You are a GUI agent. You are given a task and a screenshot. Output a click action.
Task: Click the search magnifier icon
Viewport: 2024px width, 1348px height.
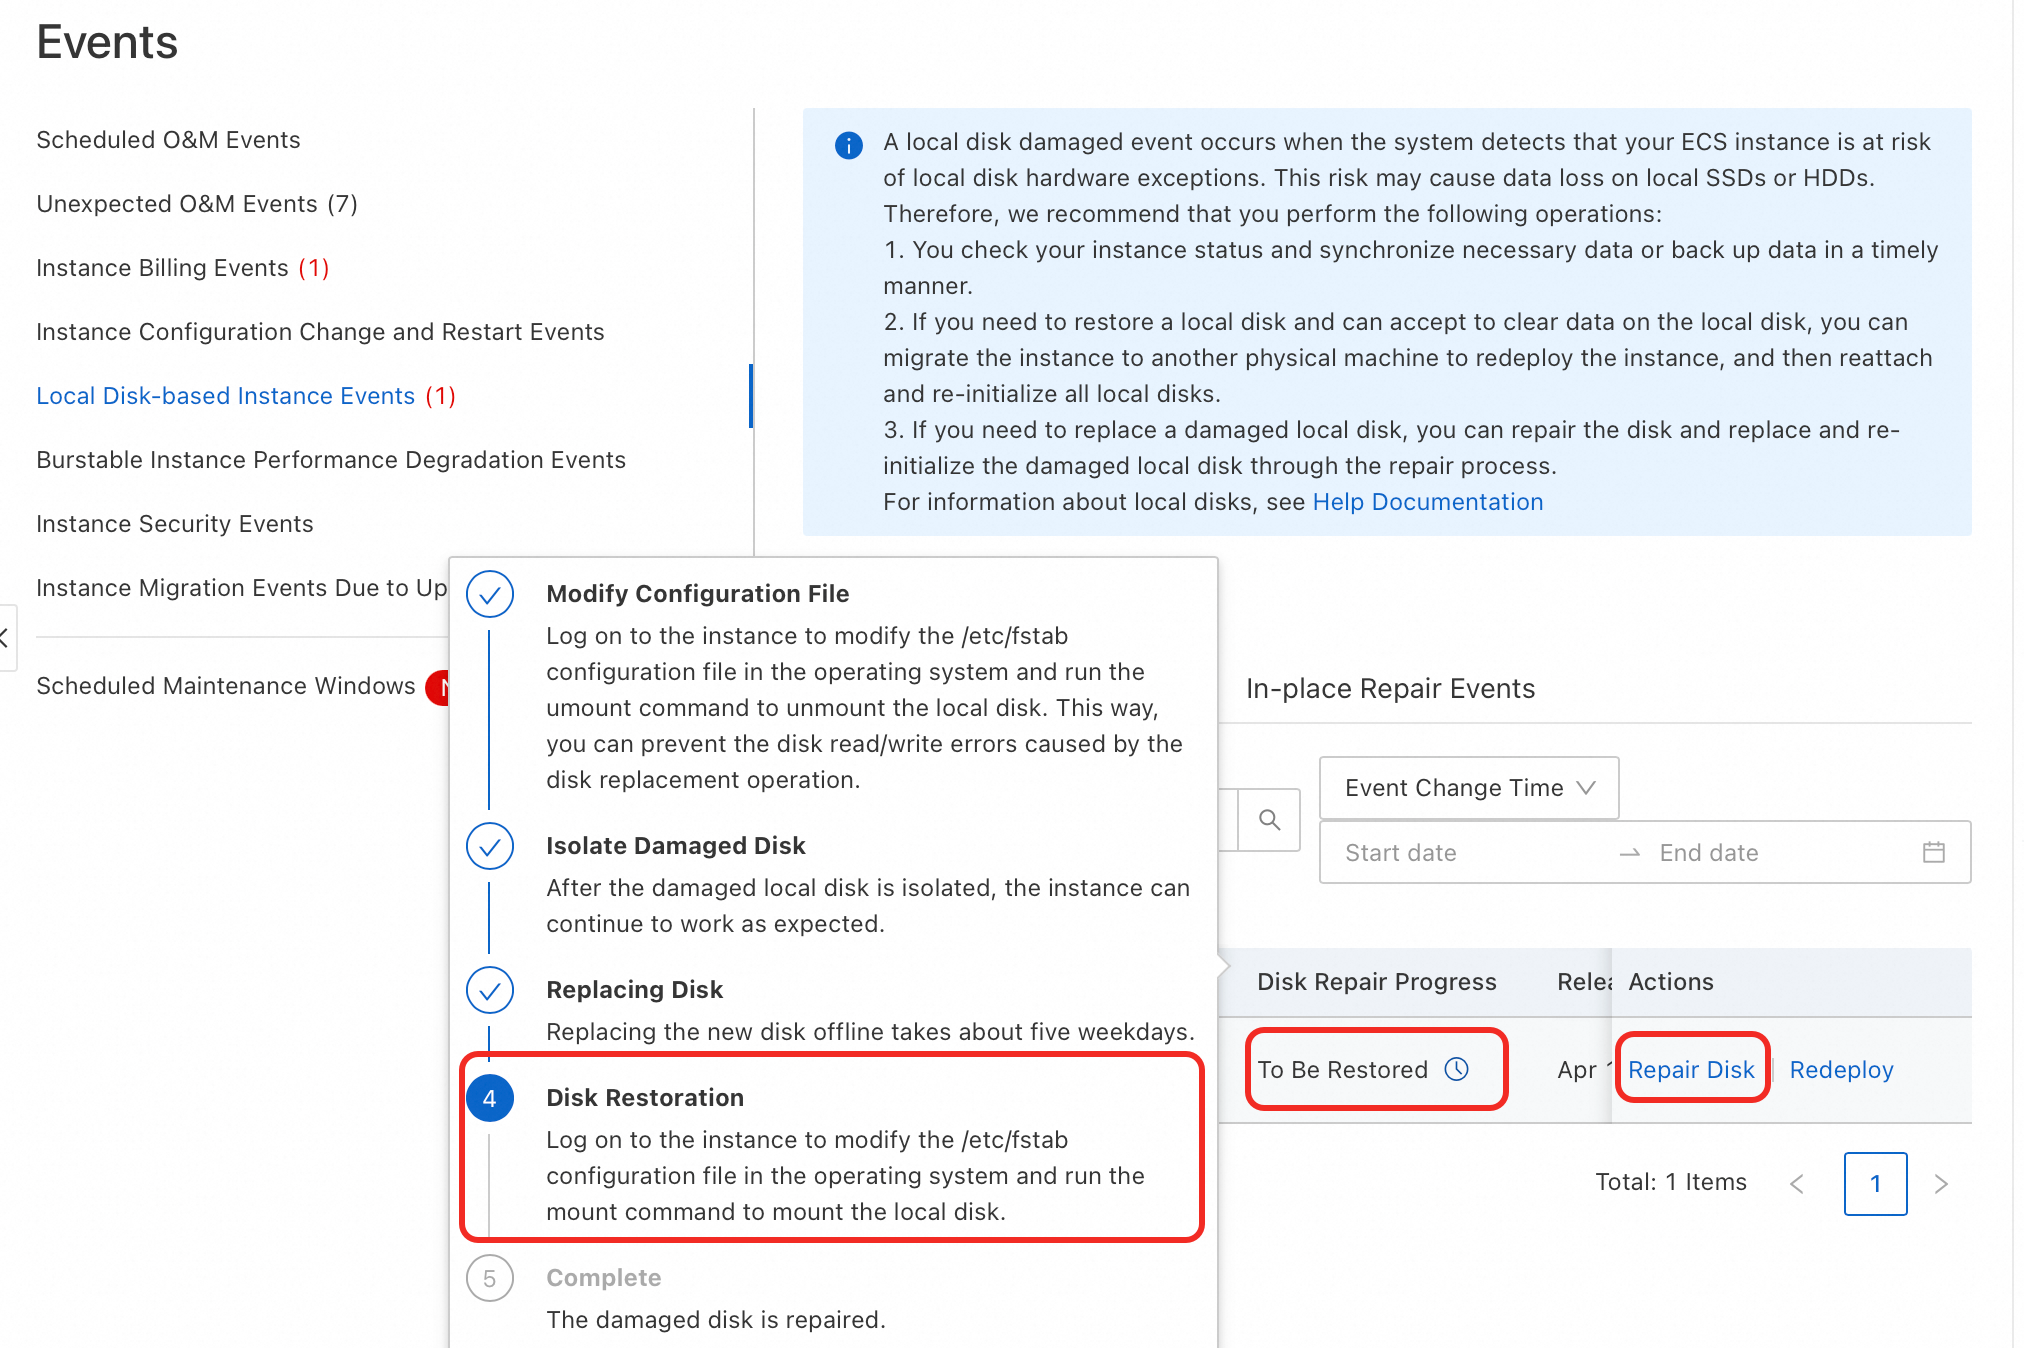click(x=1269, y=820)
